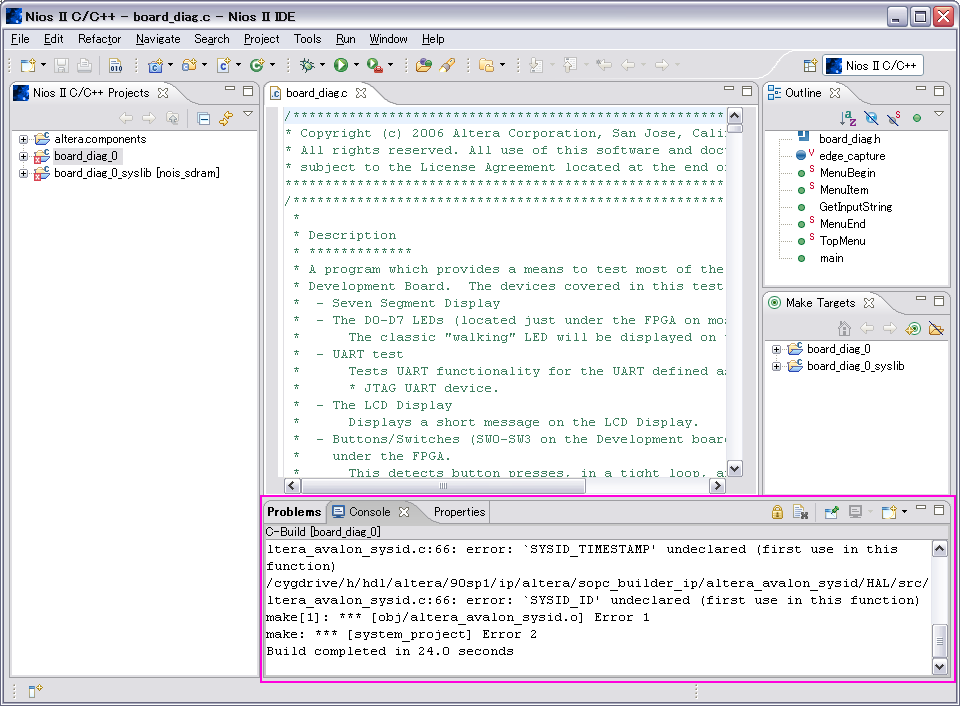The width and height of the screenshot is (960, 706).
Task: Open Outline view menu triangle
Action: (x=939, y=114)
